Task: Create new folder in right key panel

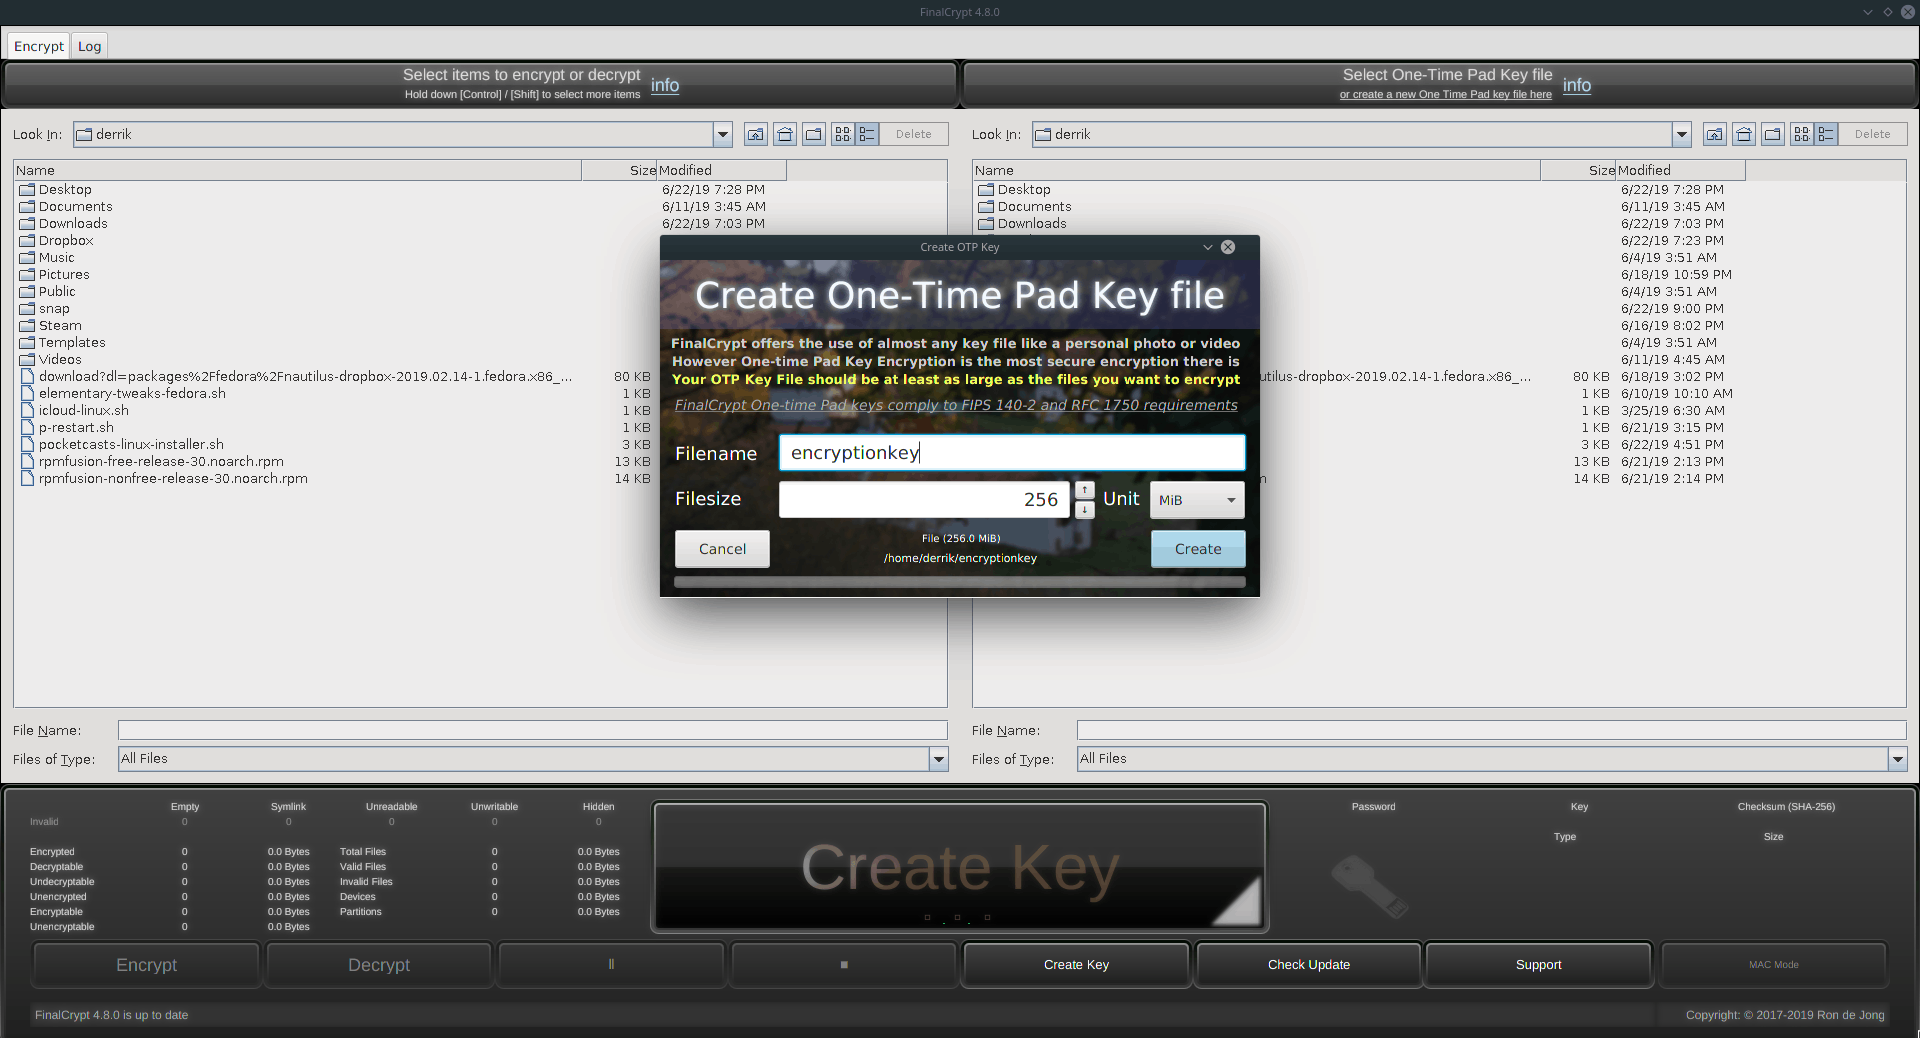Action: point(1773,134)
